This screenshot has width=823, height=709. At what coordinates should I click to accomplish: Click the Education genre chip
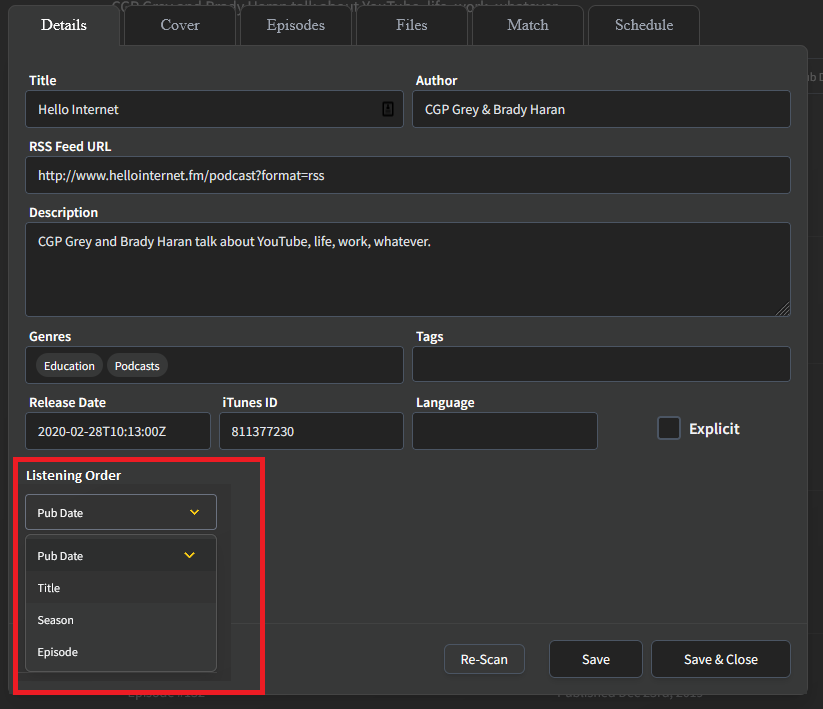[x=69, y=366]
